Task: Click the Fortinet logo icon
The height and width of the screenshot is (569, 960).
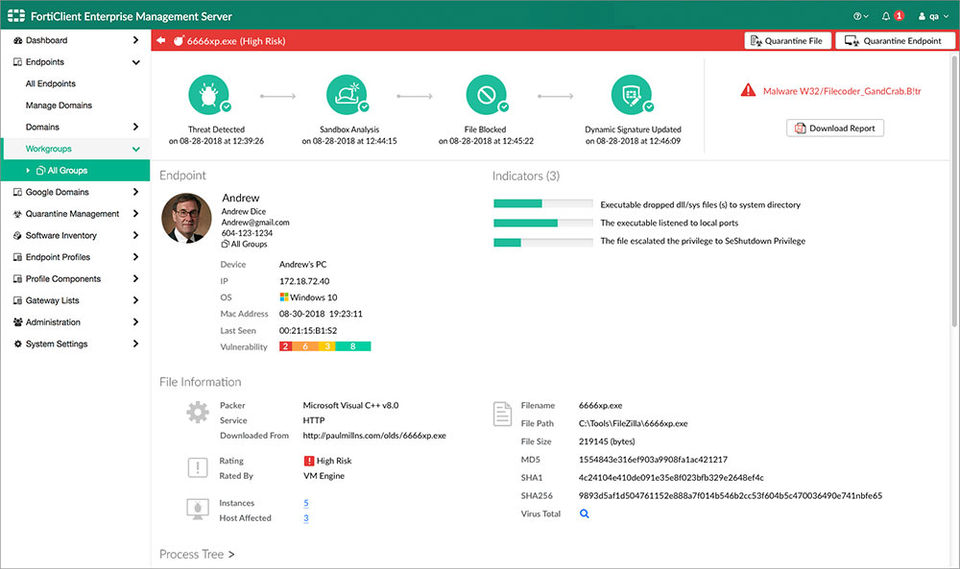Action: tap(16, 15)
